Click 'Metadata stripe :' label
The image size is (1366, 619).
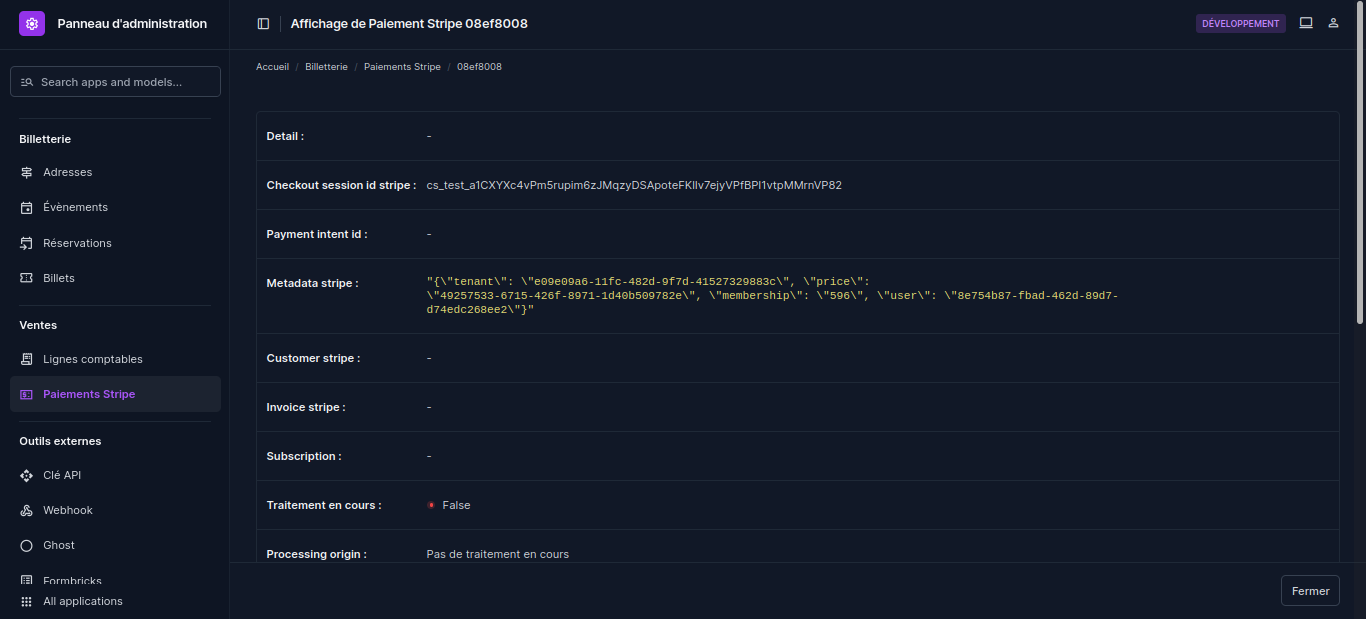coord(312,283)
